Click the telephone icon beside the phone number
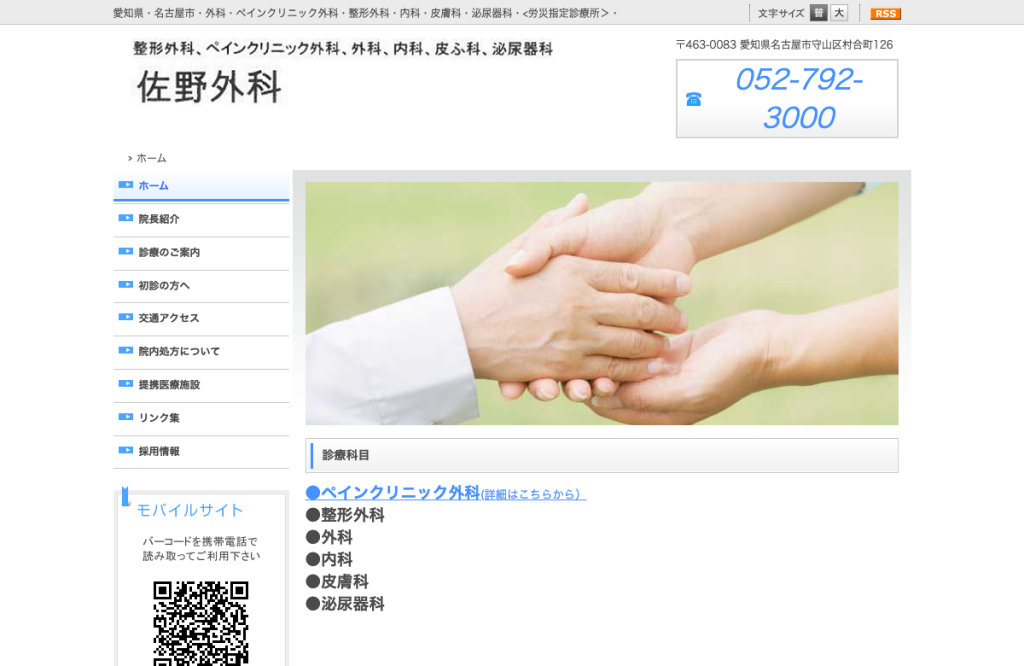The width and height of the screenshot is (1024, 666). tap(694, 99)
